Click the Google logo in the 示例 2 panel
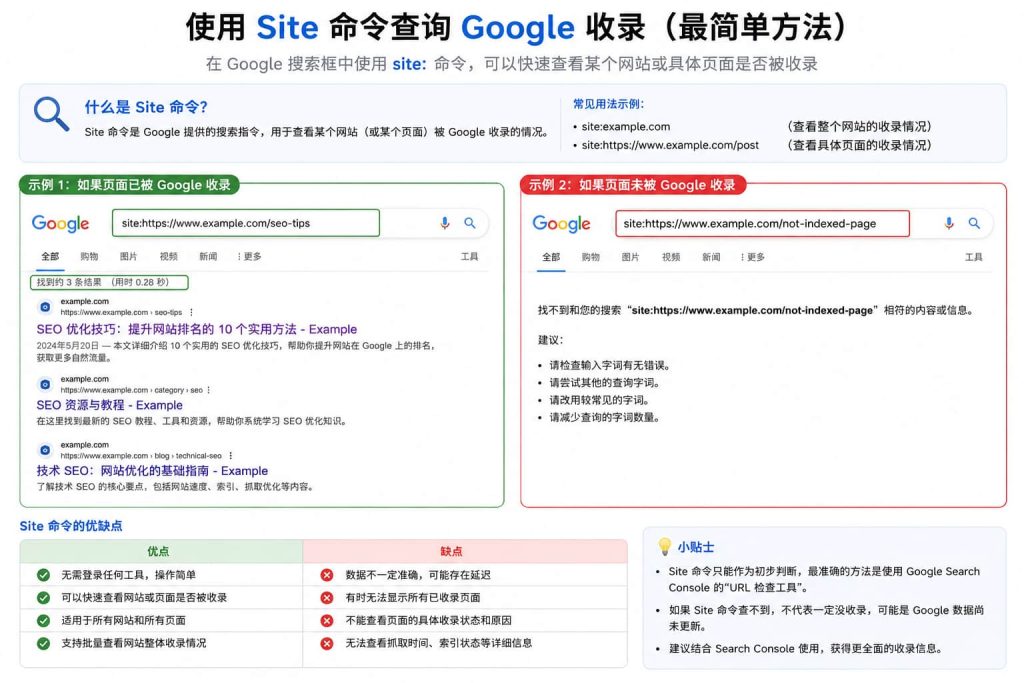This screenshot has width=1024, height=683. [x=562, y=223]
